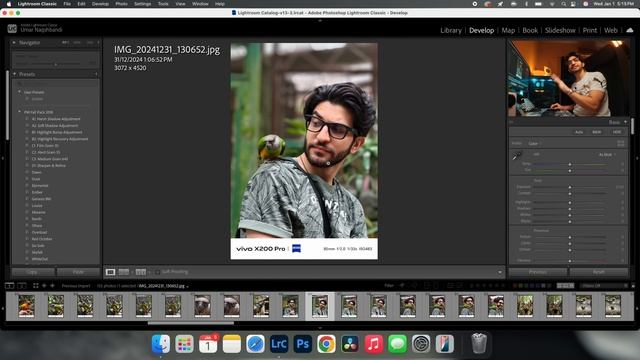Open the File menu
This screenshot has height=360, width=640.
click(x=67, y=4)
